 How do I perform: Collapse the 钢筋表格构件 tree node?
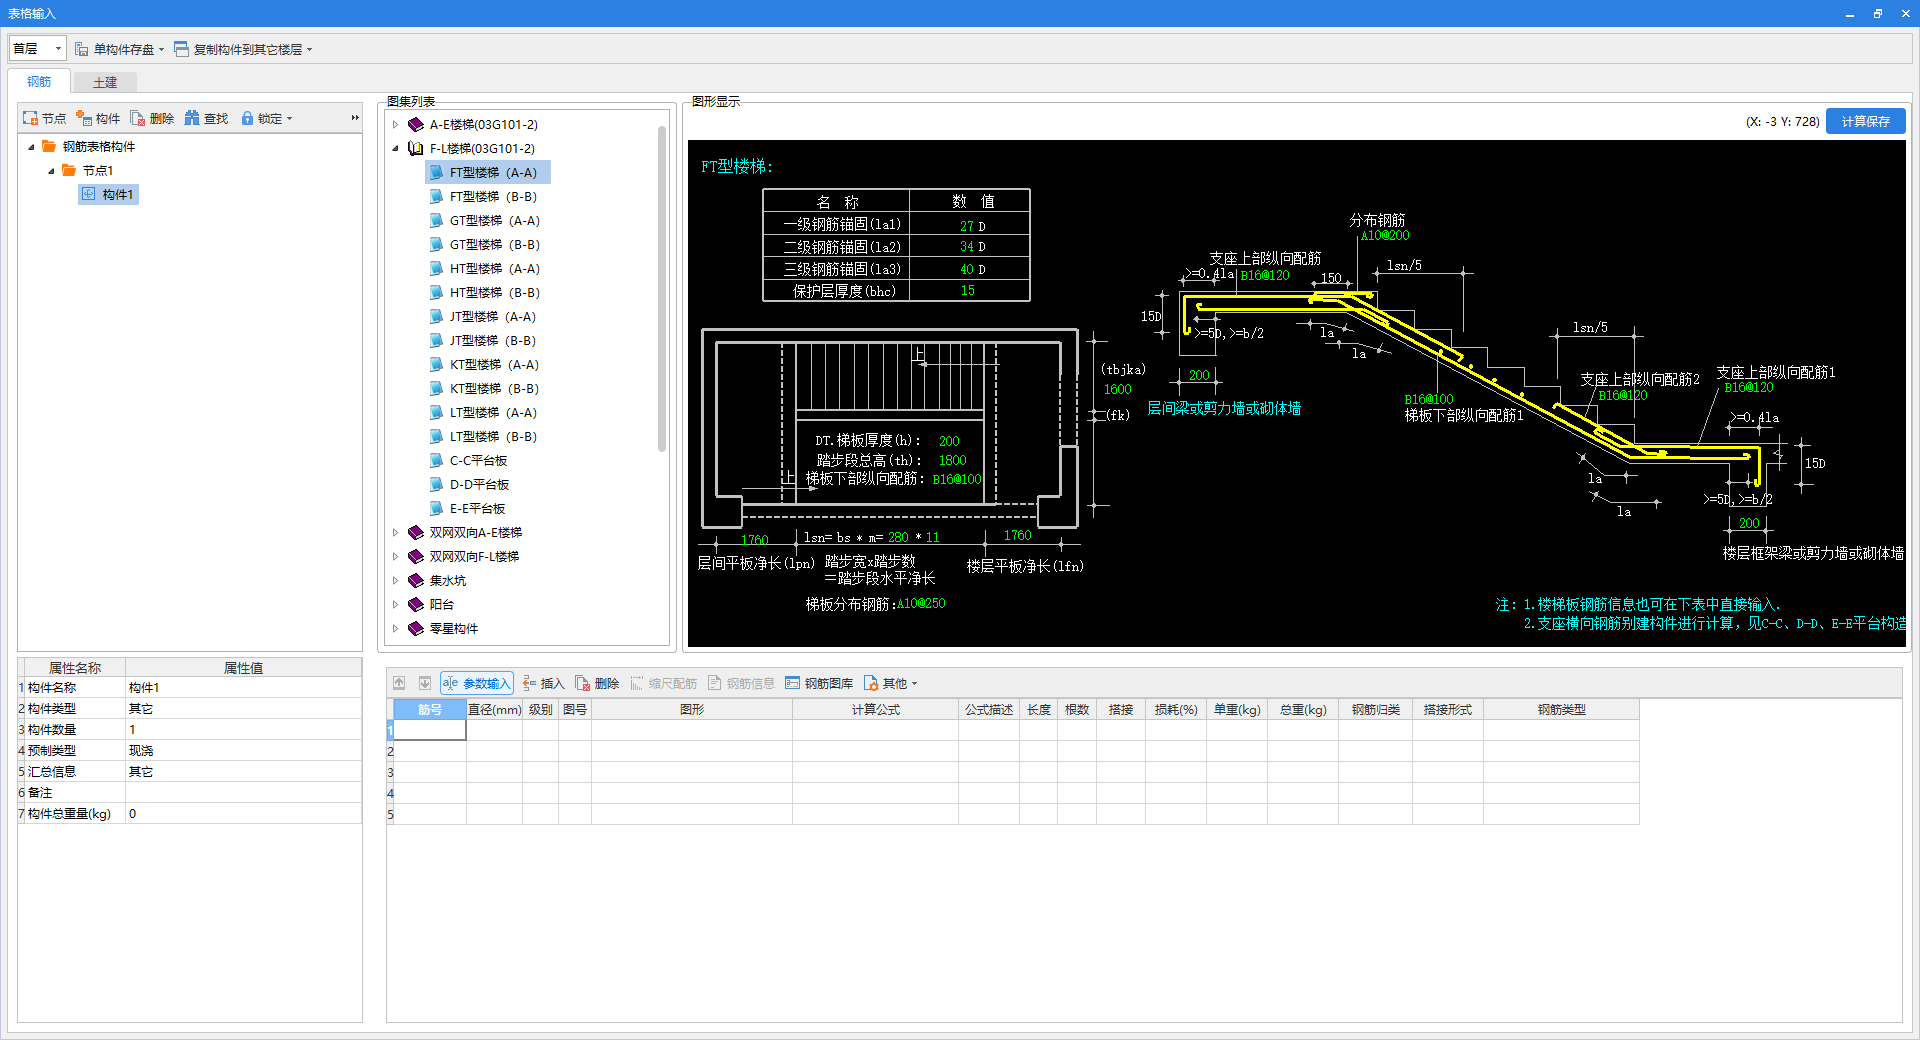31,147
